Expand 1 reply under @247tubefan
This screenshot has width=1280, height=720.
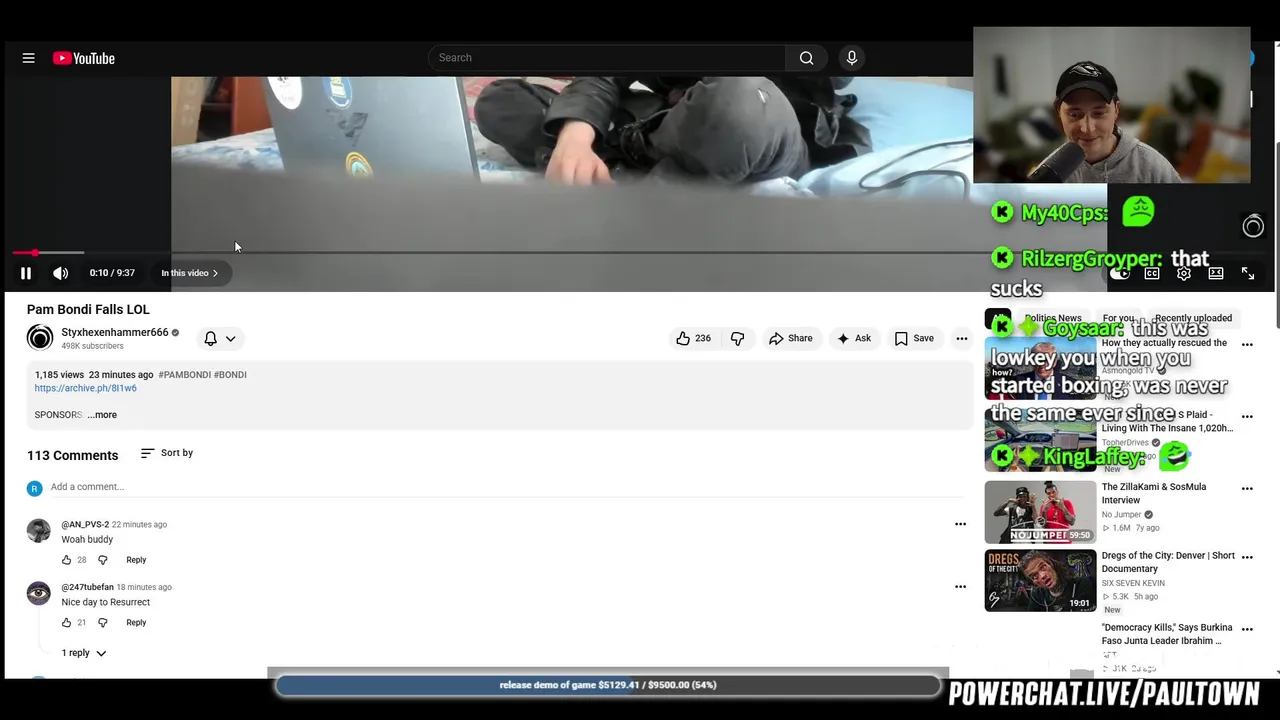pyautogui.click(x=84, y=653)
